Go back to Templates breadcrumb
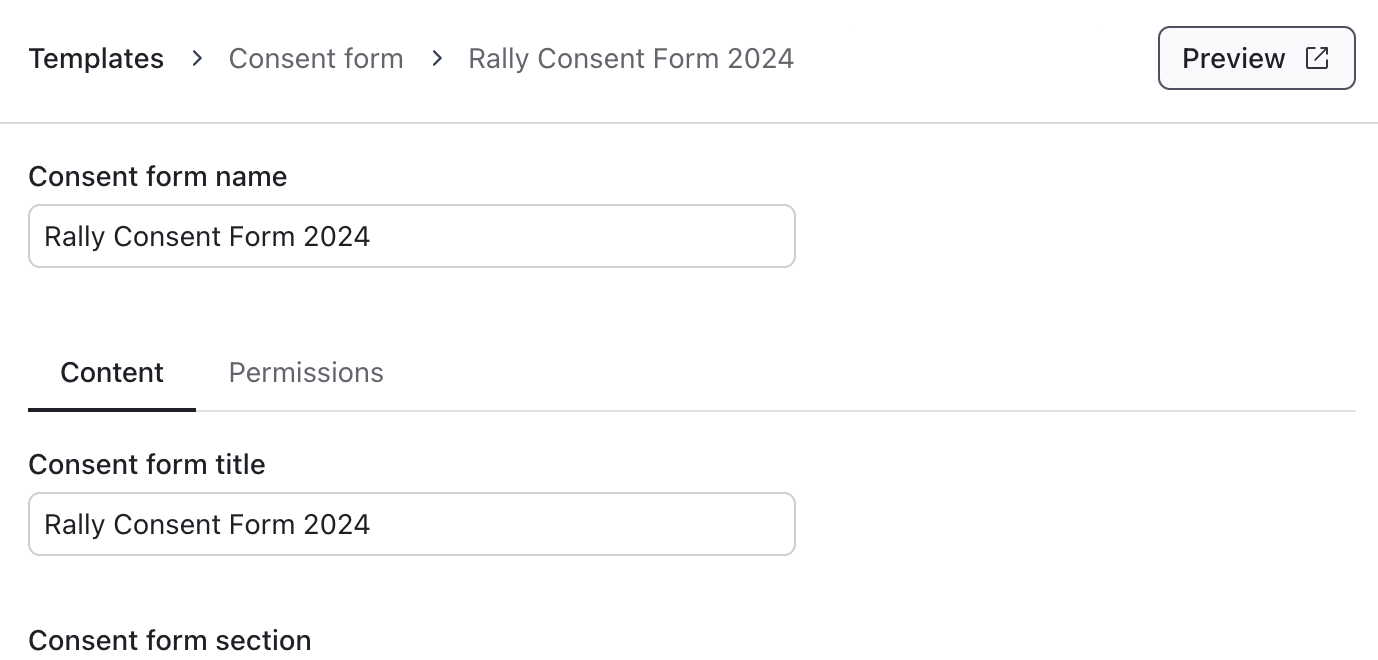Viewport: 1378px width, 660px height. pyautogui.click(x=96, y=59)
